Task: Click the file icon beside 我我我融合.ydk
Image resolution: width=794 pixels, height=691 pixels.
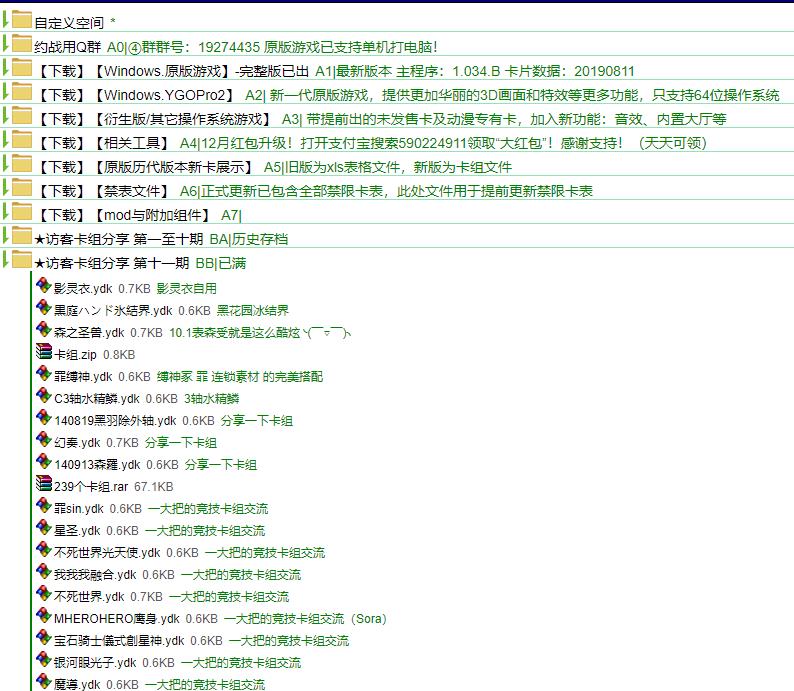Action: (x=44, y=572)
